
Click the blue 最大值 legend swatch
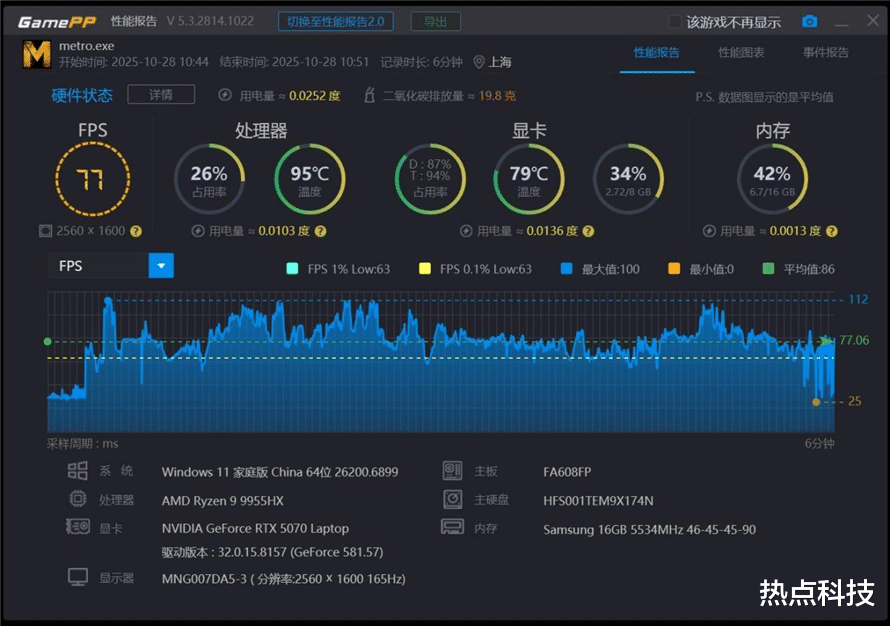[566, 268]
